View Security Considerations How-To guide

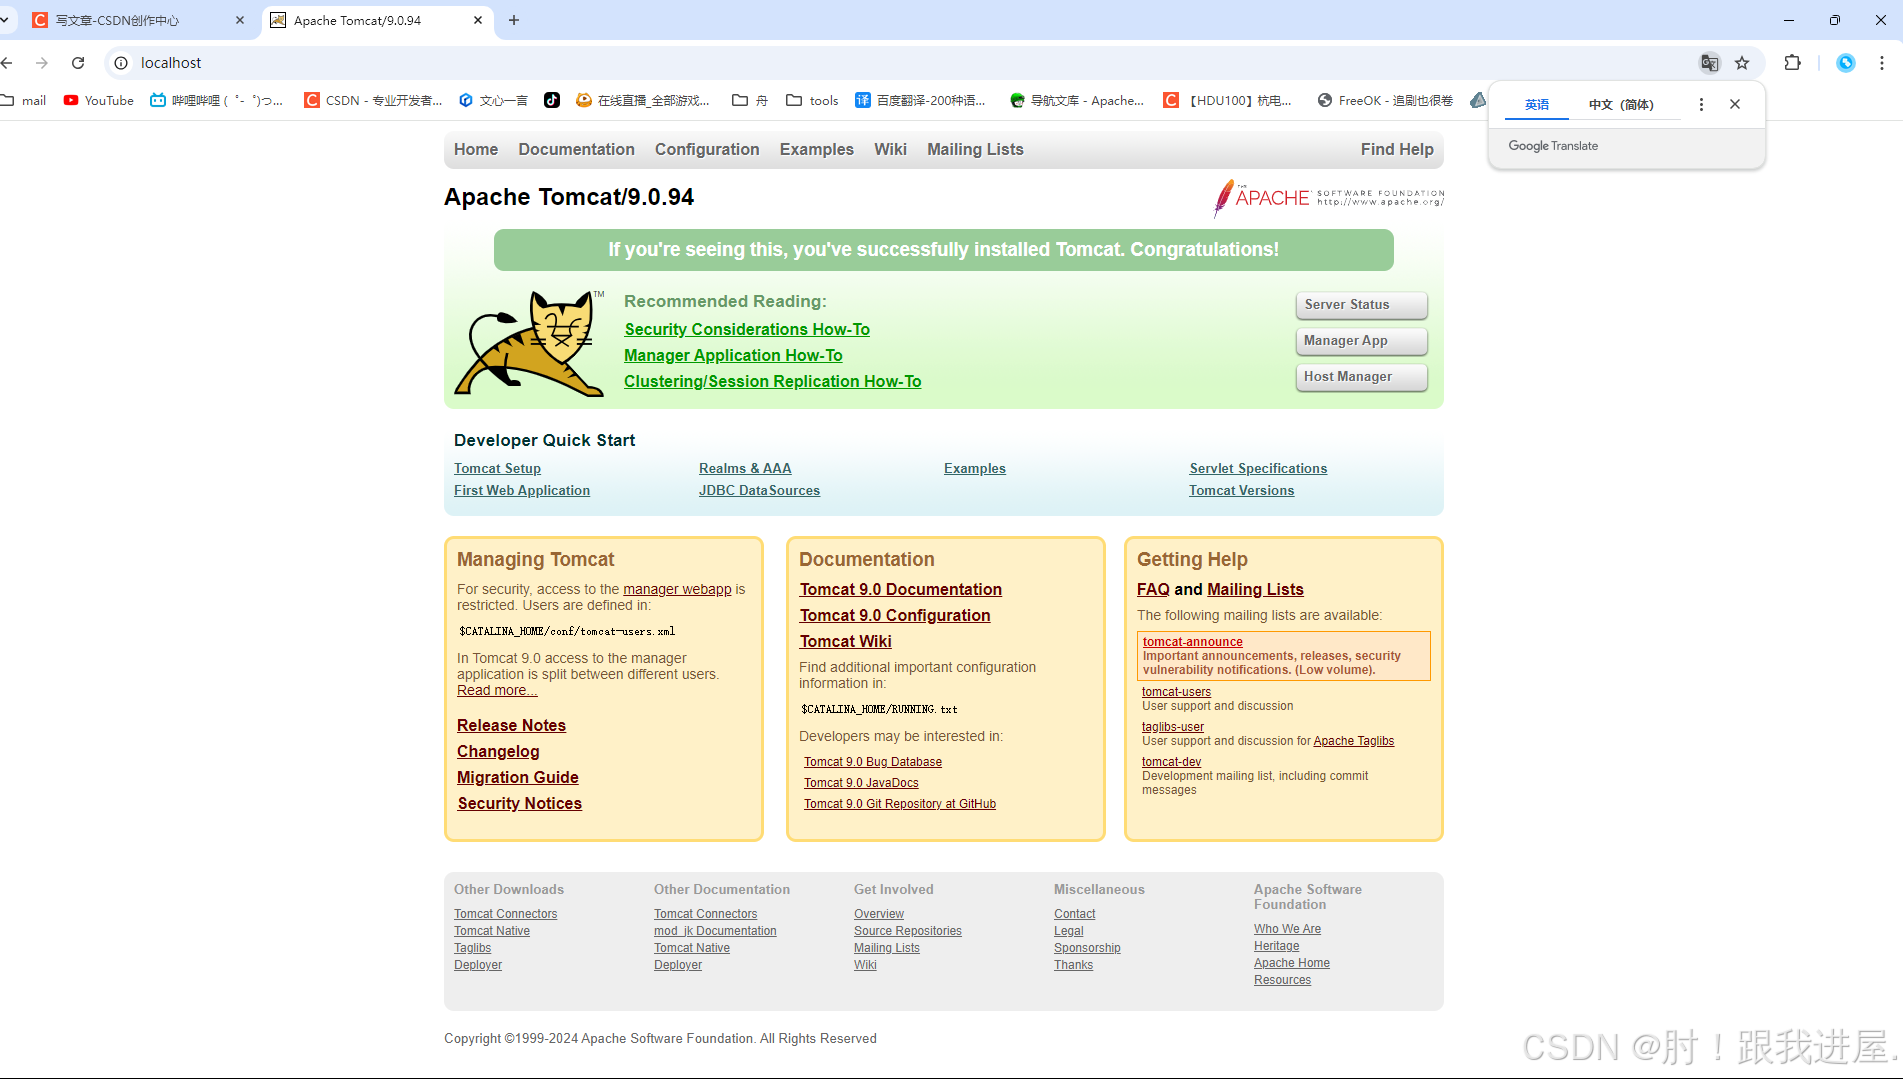pos(746,329)
